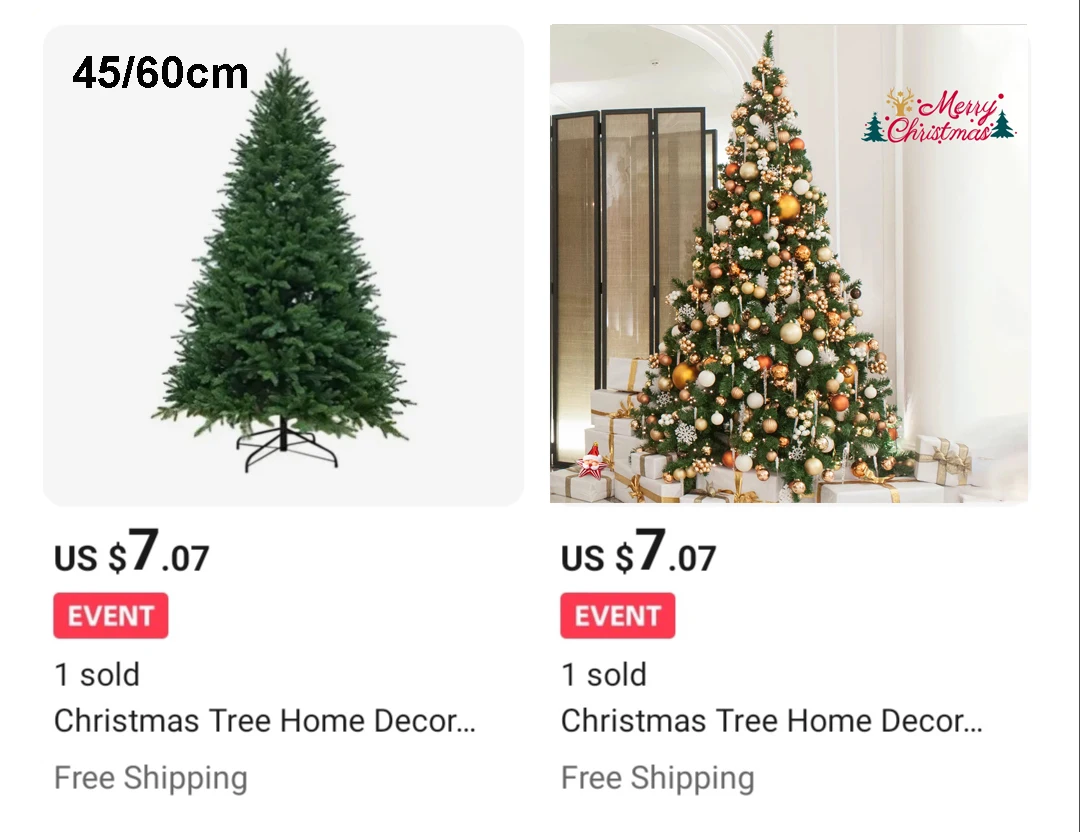The image size is (1080, 832).
Task: Click the white snowflake ornament on decorated tree
Action: click(685, 433)
